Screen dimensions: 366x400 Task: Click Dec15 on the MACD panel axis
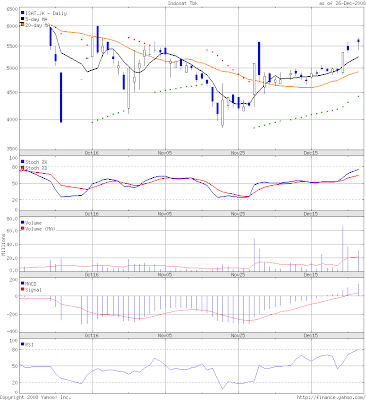(x=311, y=336)
